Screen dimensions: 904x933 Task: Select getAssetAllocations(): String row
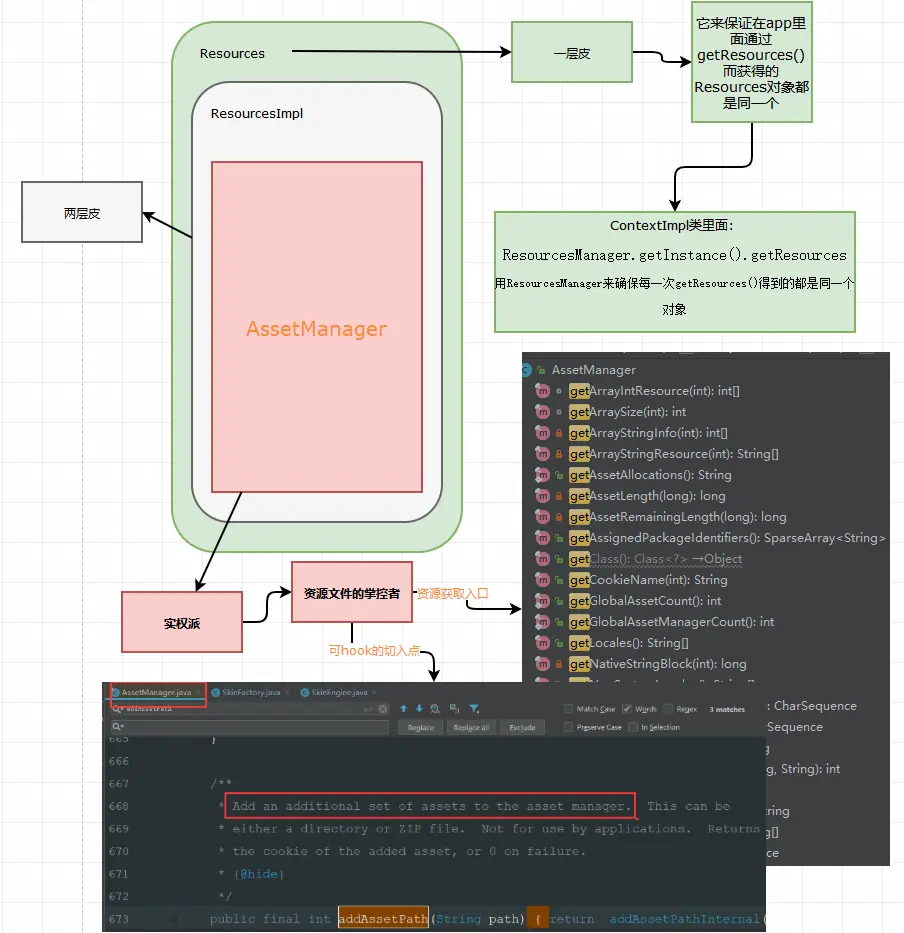pos(650,475)
